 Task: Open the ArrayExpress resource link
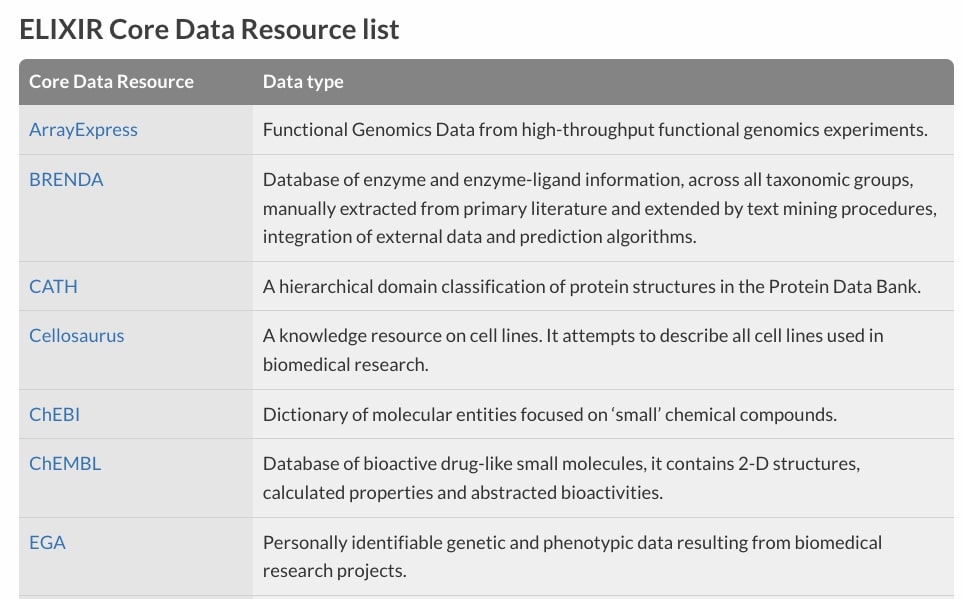[83, 130]
